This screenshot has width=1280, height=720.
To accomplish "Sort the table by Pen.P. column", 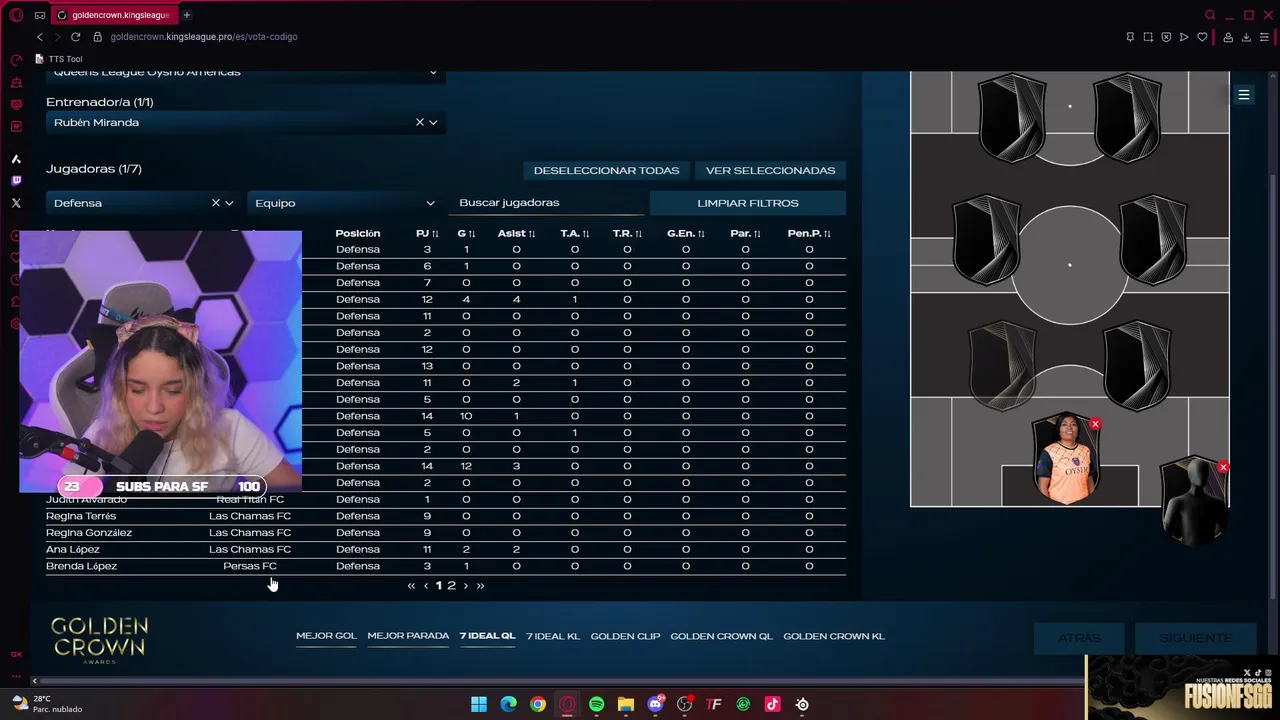I will point(809,233).
